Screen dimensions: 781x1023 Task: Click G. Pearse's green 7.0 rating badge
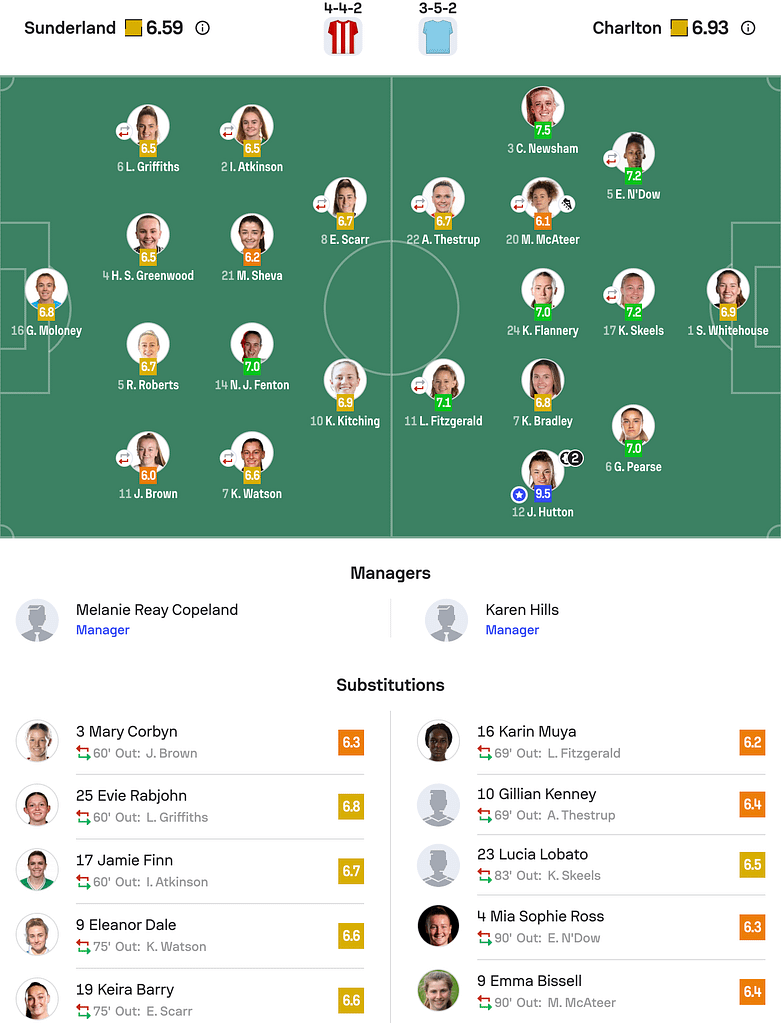(633, 446)
